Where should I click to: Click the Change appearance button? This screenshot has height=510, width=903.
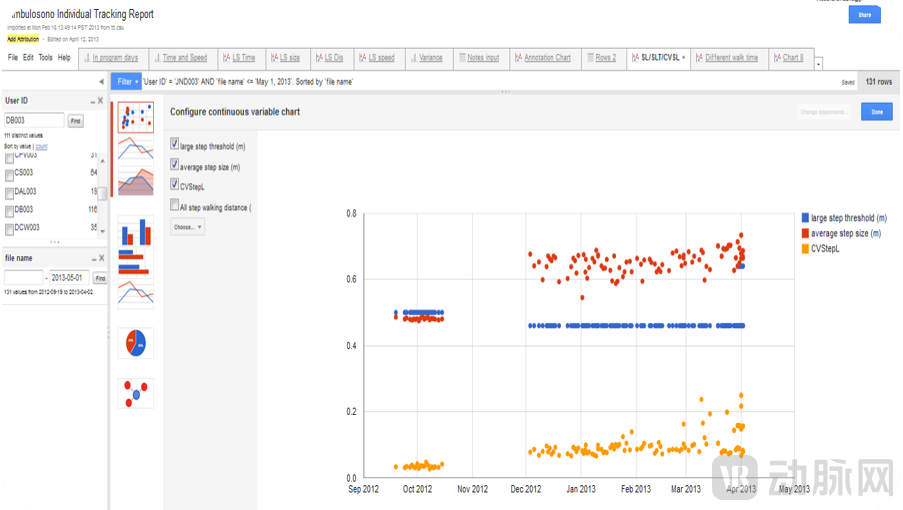pos(822,112)
